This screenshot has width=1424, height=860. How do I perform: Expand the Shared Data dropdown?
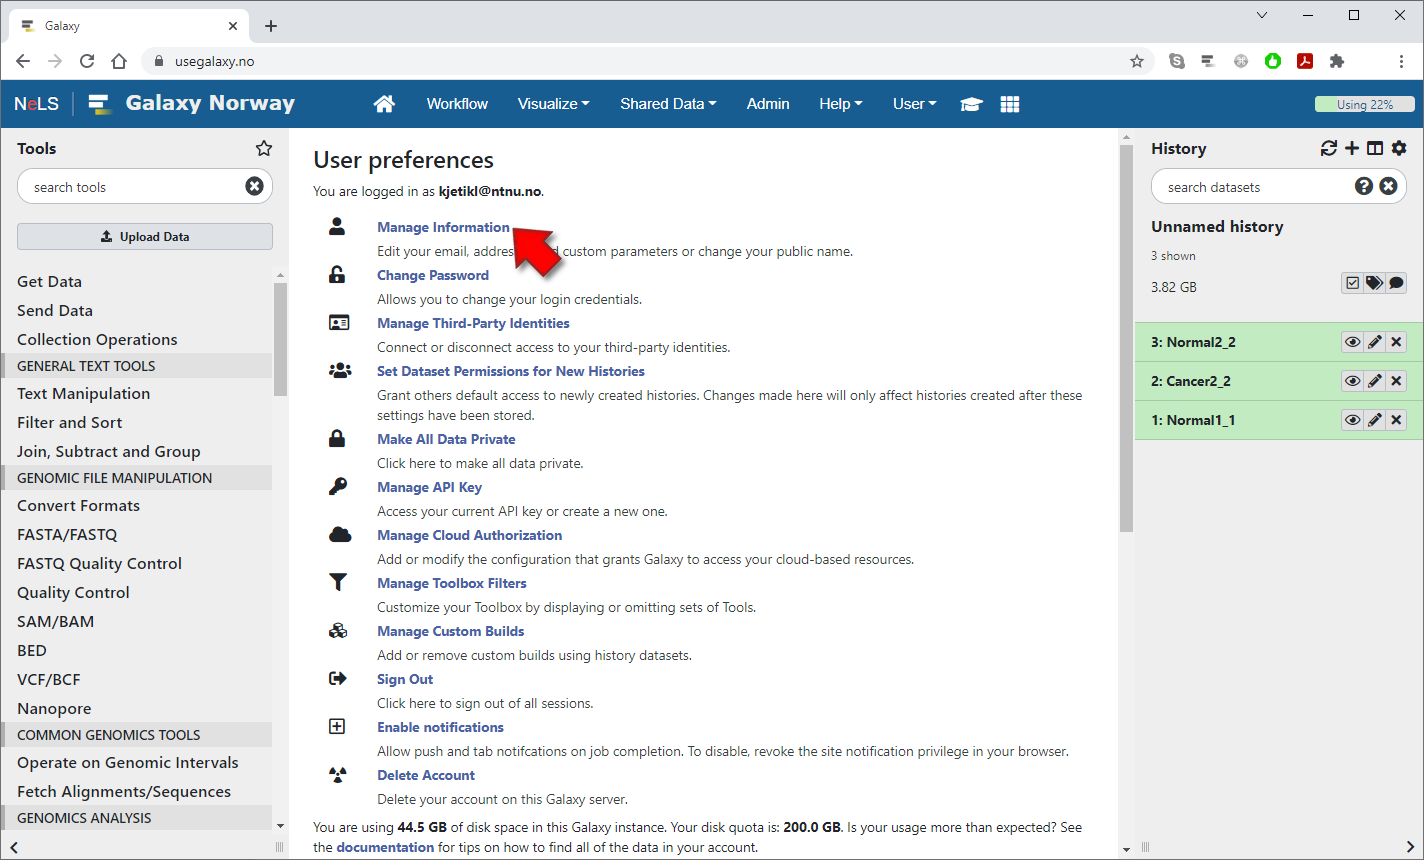click(668, 104)
